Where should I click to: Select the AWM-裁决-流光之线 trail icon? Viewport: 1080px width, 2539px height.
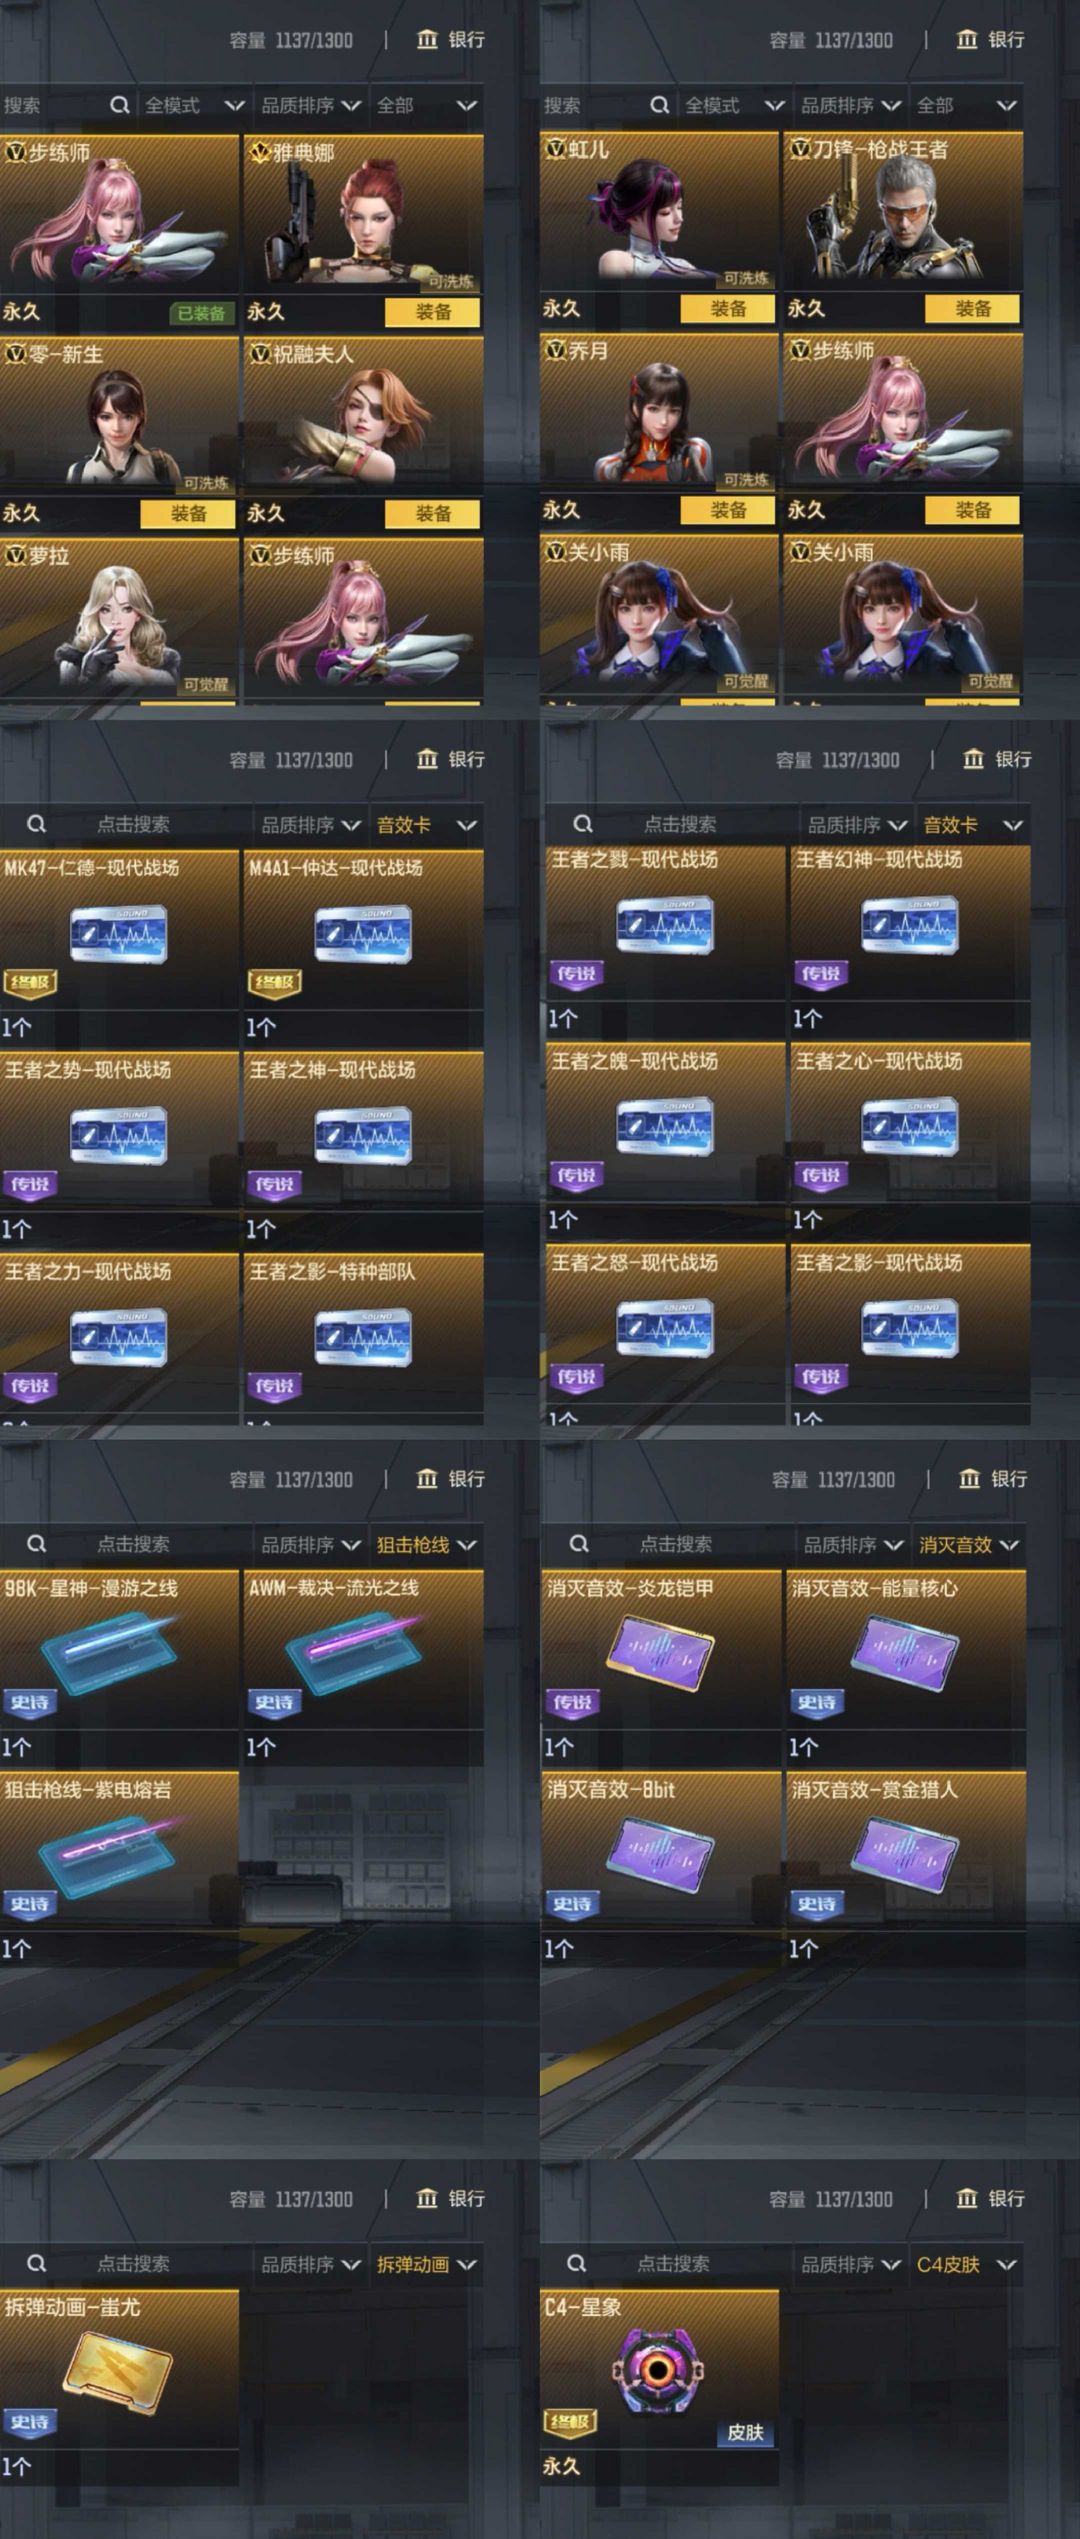click(x=354, y=1651)
